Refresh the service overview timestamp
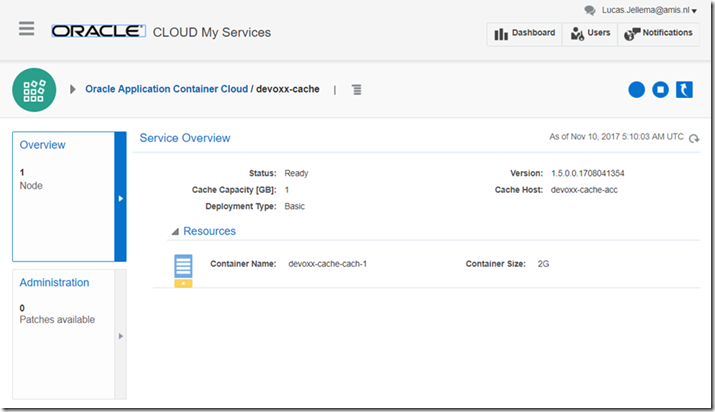 pos(694,138)
